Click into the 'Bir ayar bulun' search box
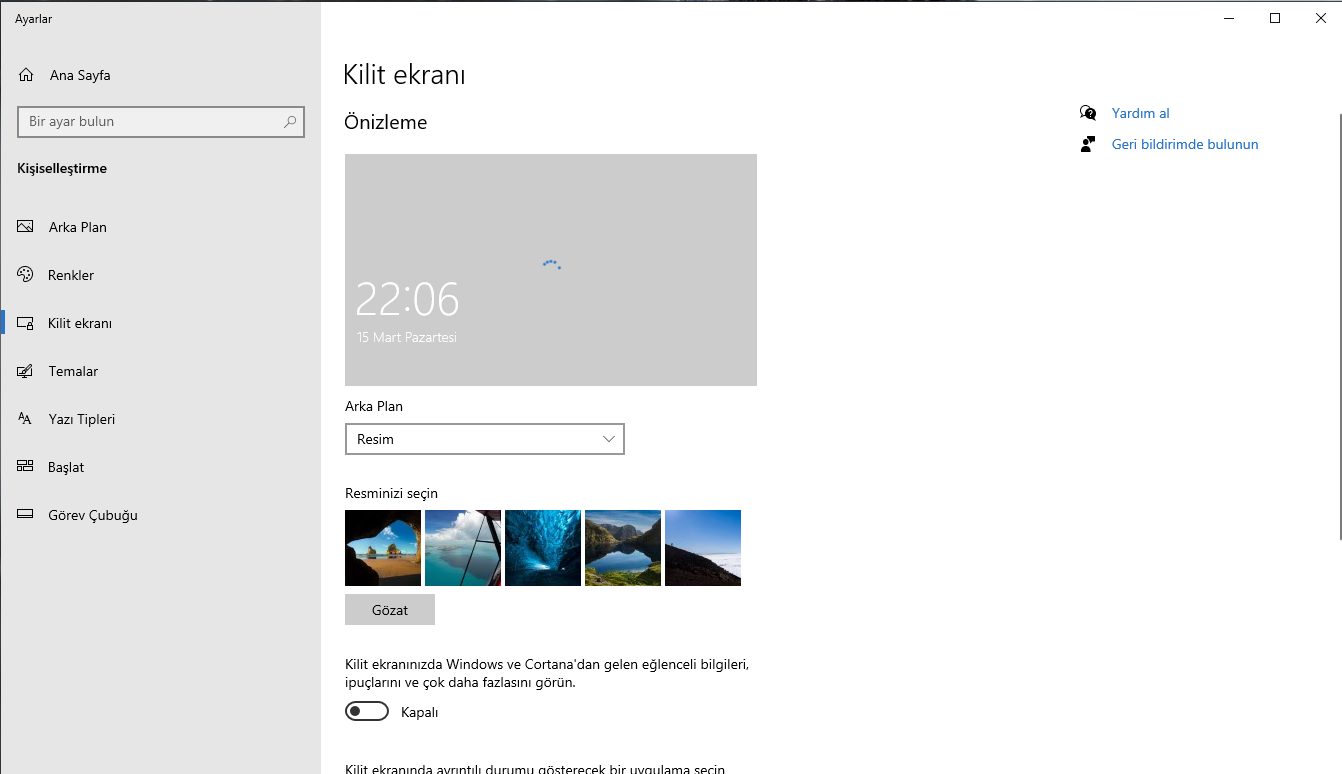The height and width of the screenshot is (774, 1342). point(160,121)
